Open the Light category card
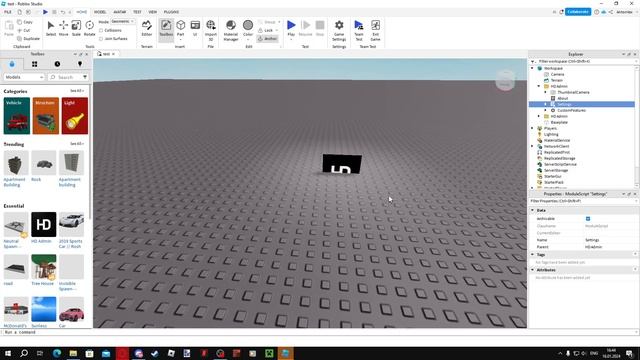The width and height of the screenshot is (640, 360). (75, 116)
